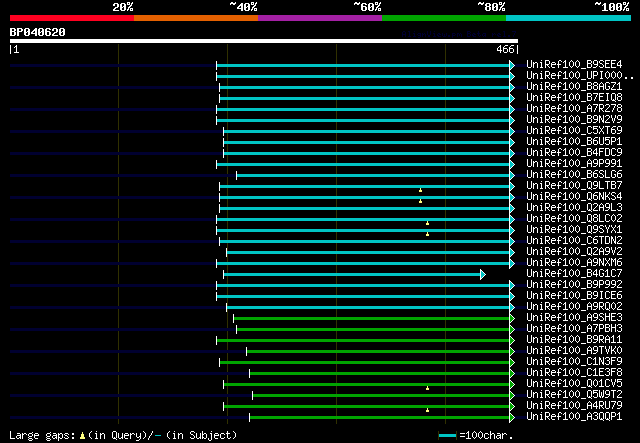
Task: Select the UniRef100_C1E3F8 label
Action: 574,373
